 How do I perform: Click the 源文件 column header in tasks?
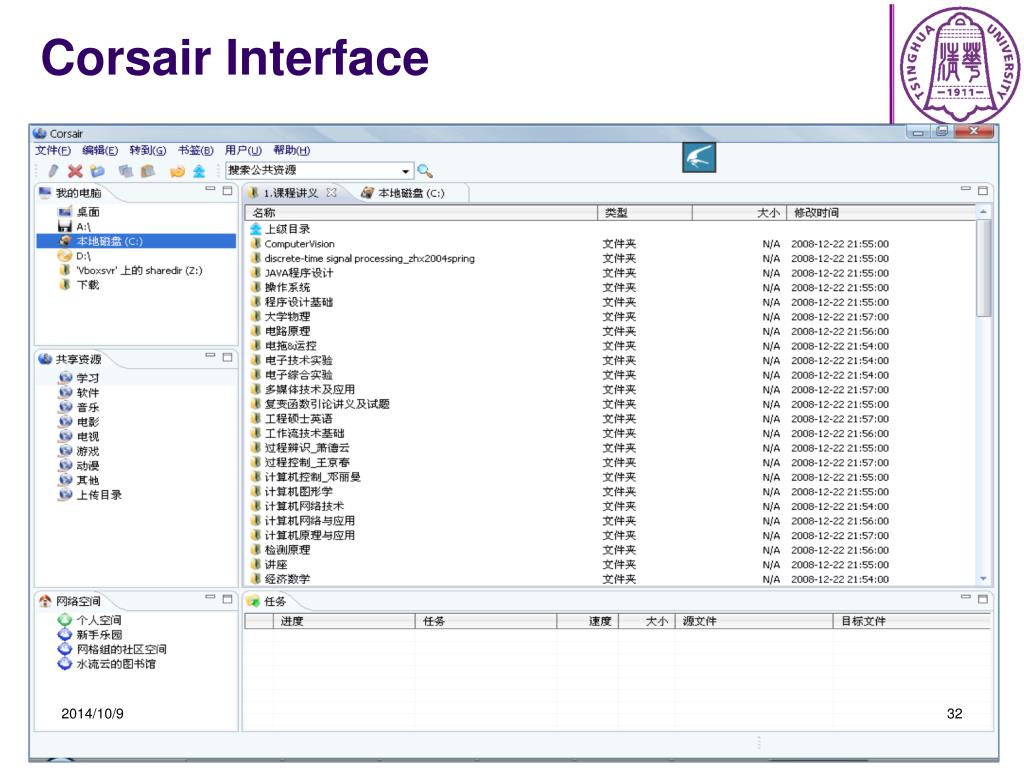pos(754,621)
